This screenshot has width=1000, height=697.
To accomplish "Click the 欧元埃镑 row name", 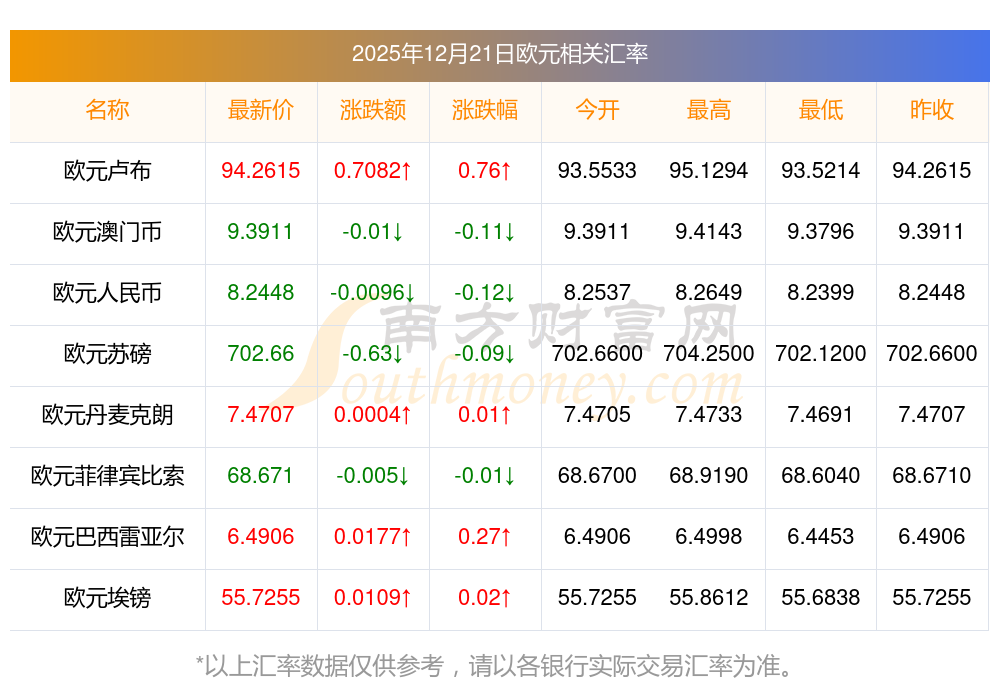I will 107,598.
